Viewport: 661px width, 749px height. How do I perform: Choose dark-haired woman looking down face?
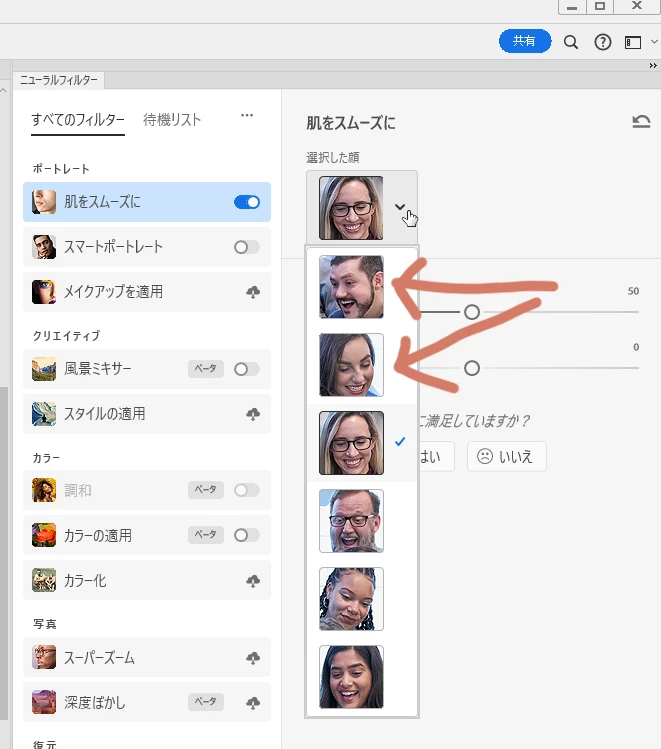pyautogui.click(x=351, y=365)
